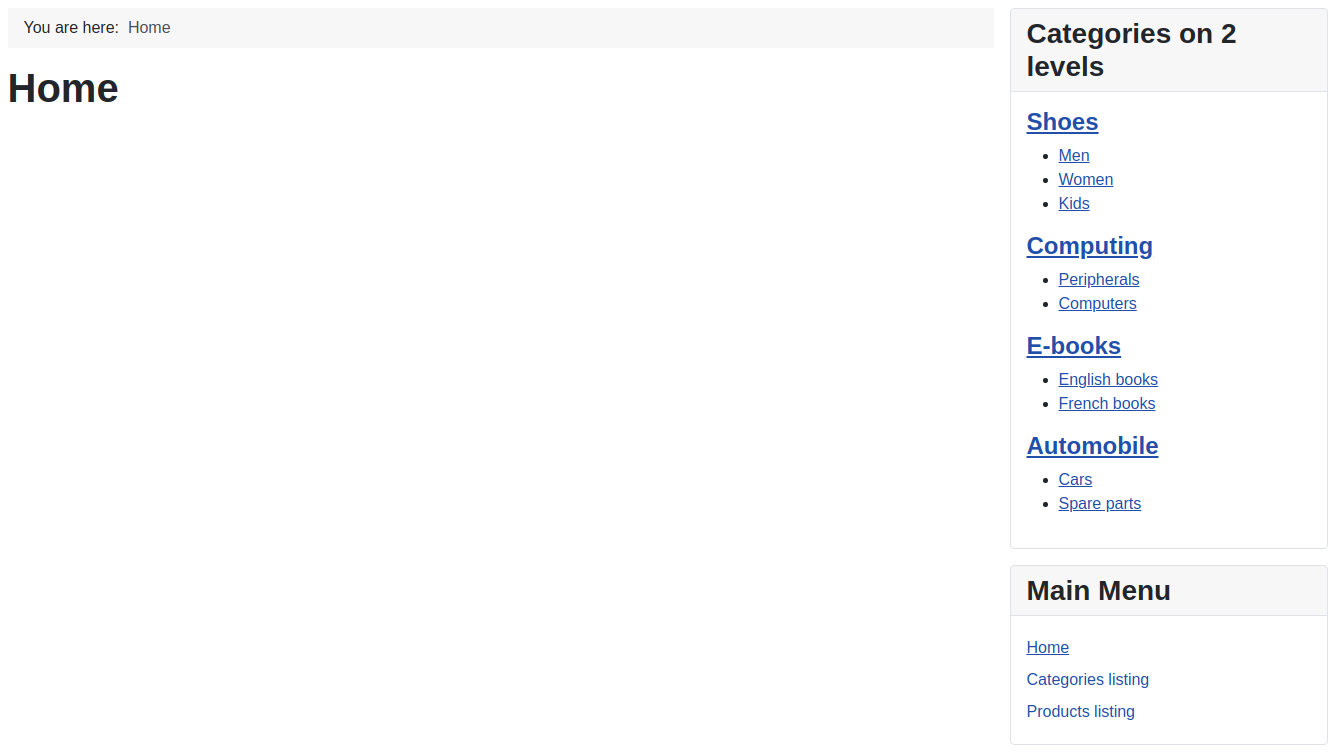
Task: Go to the Kids subcategory
Action: coord(1073,203)
